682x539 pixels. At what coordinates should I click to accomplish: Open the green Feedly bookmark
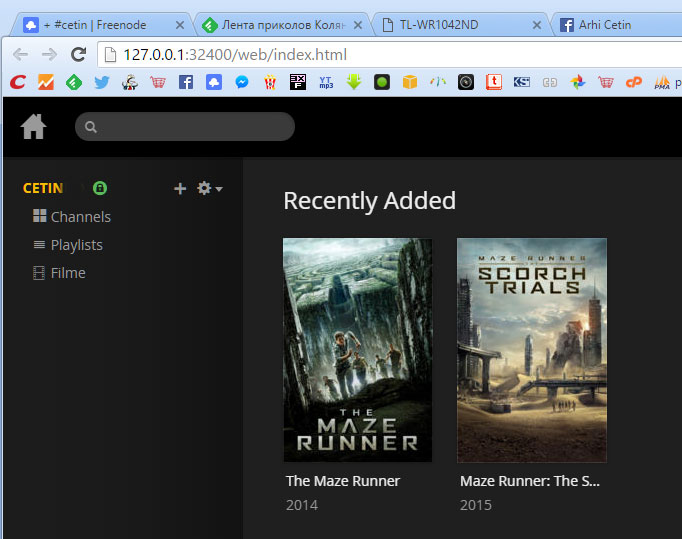[x=74, y=82]
